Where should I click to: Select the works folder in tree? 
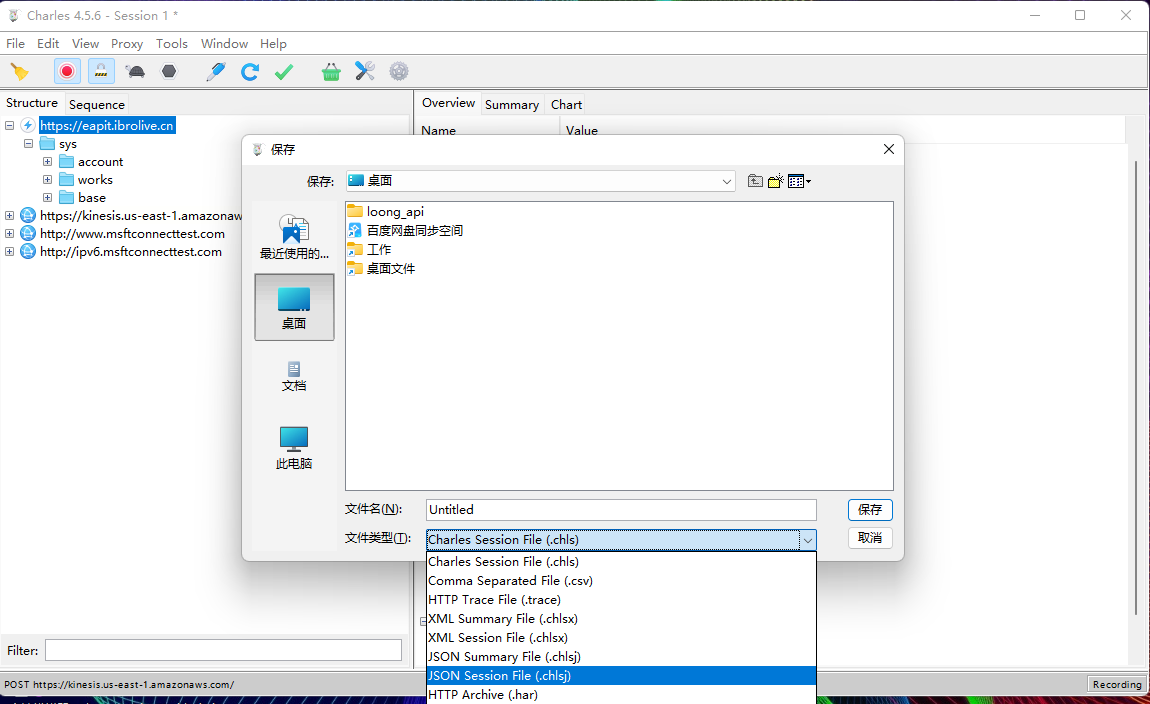pyautogui.click(x=95, y=180)
